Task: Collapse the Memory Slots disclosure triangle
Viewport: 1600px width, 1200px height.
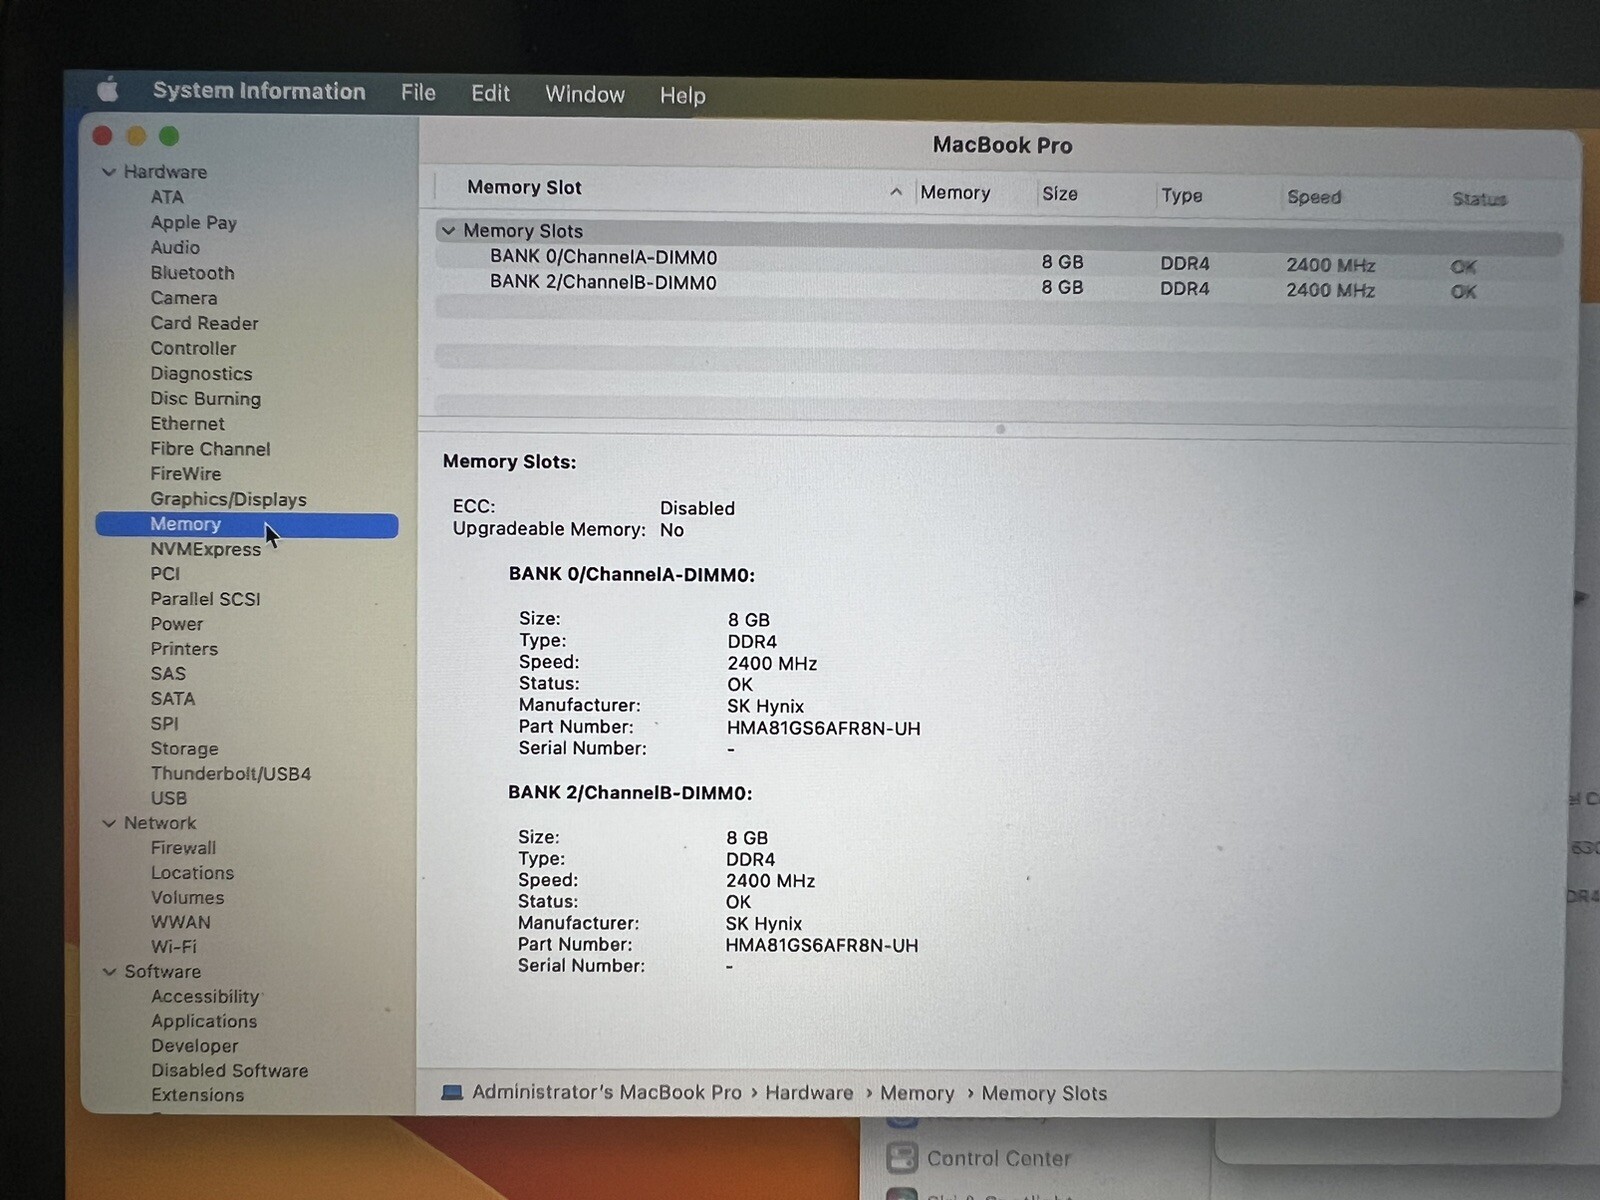Action: coord(447,230)
